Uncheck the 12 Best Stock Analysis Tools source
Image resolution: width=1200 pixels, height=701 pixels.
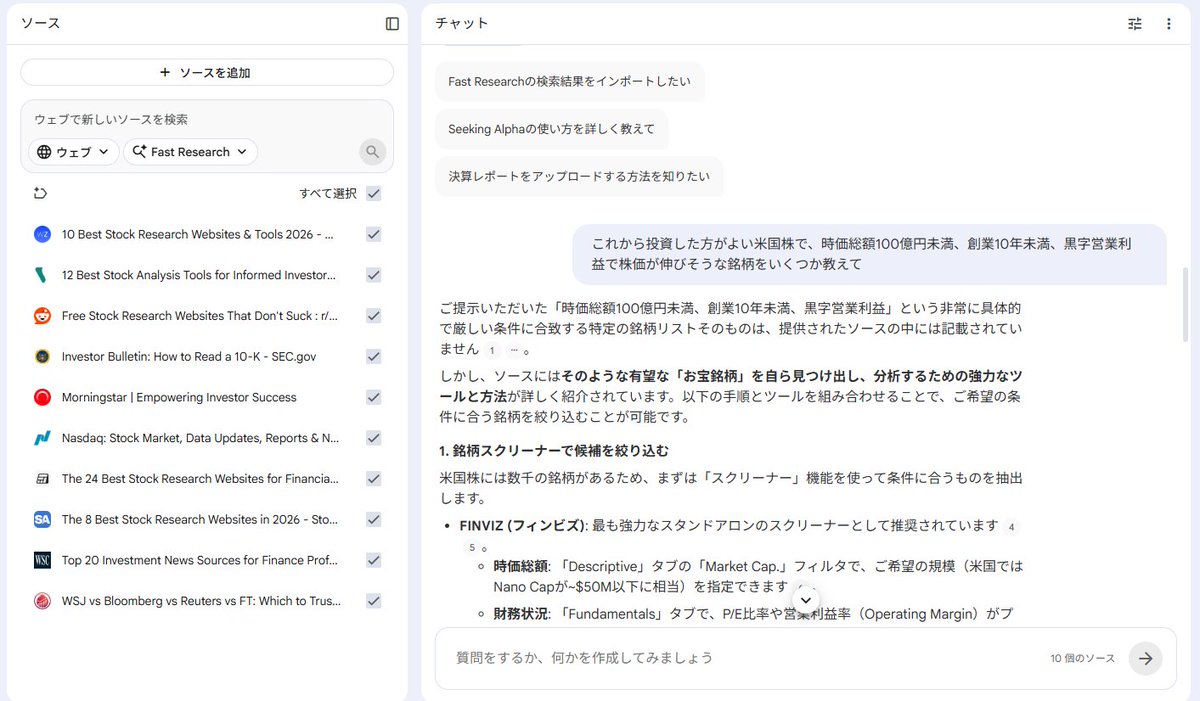click(x=373, y=275)
